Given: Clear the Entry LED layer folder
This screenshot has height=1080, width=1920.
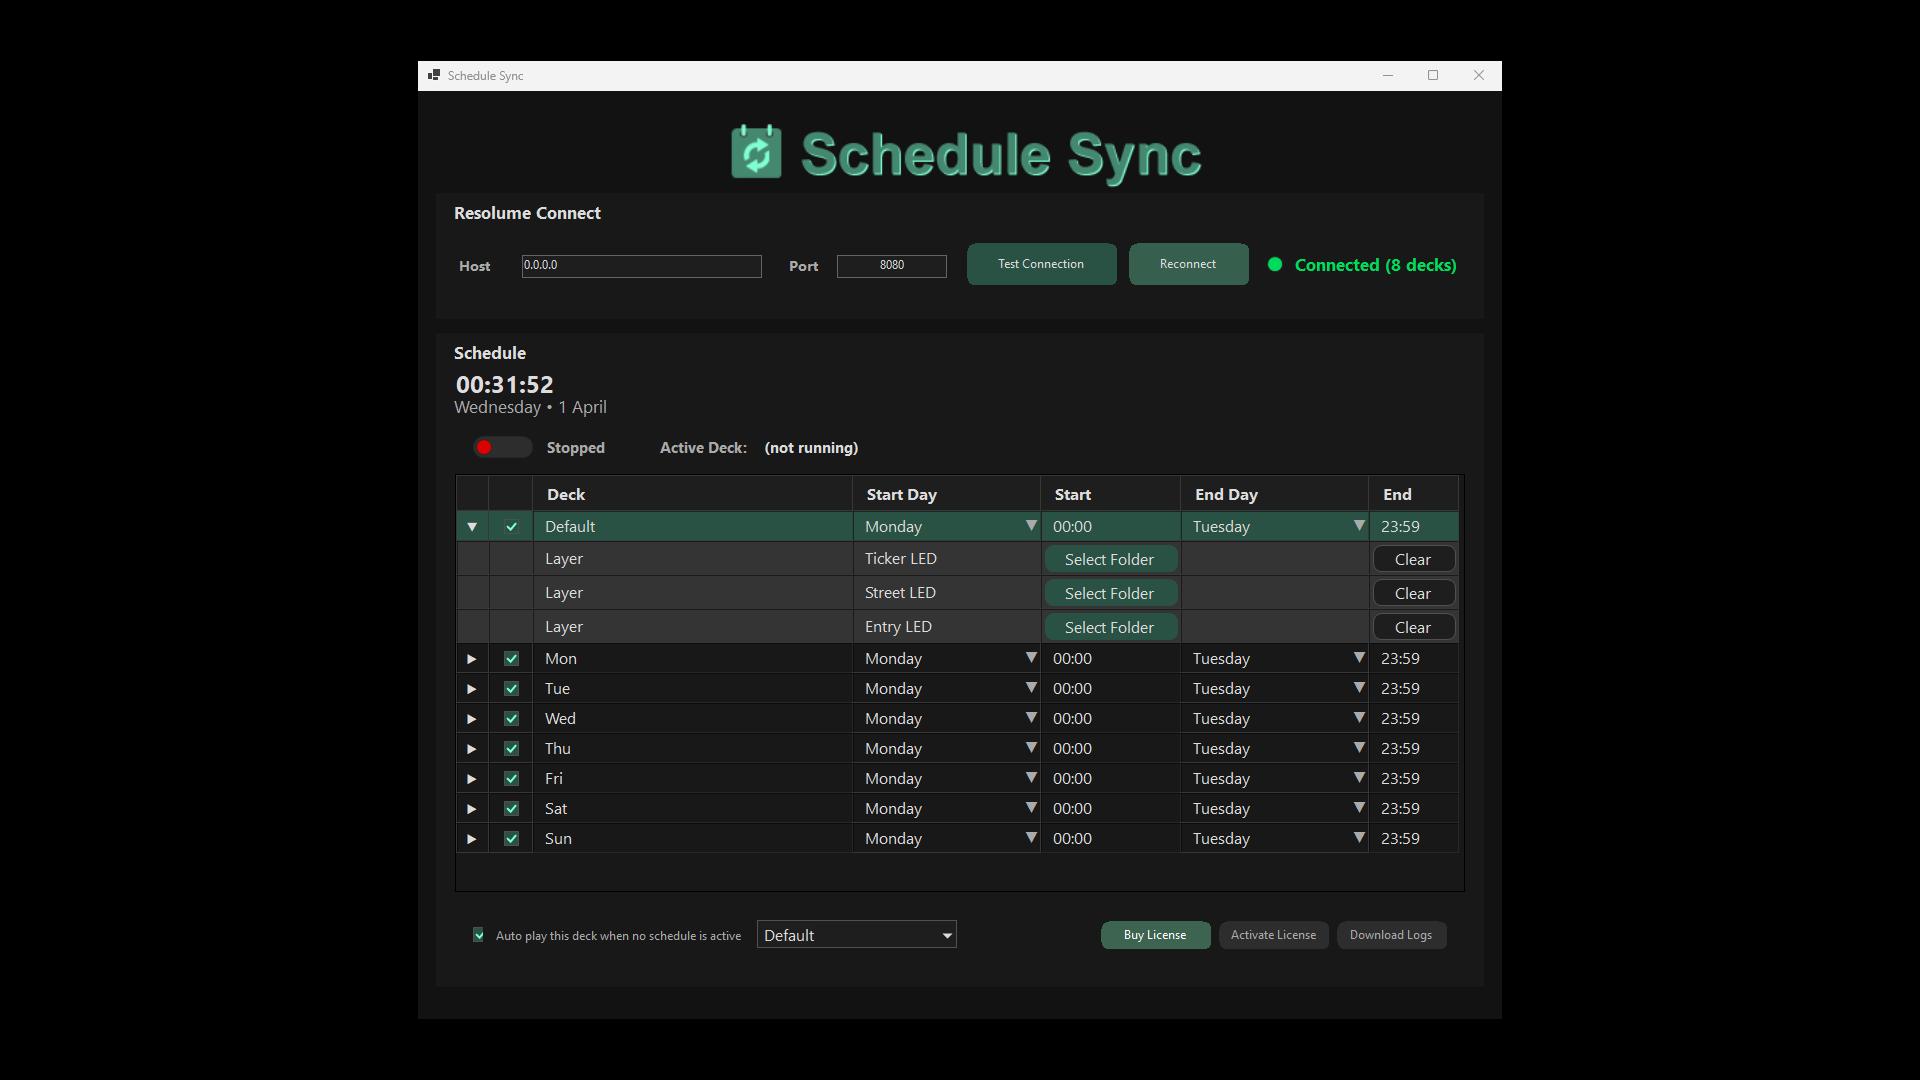Looking at the screenshot, I should click(x=1412, y=628).
